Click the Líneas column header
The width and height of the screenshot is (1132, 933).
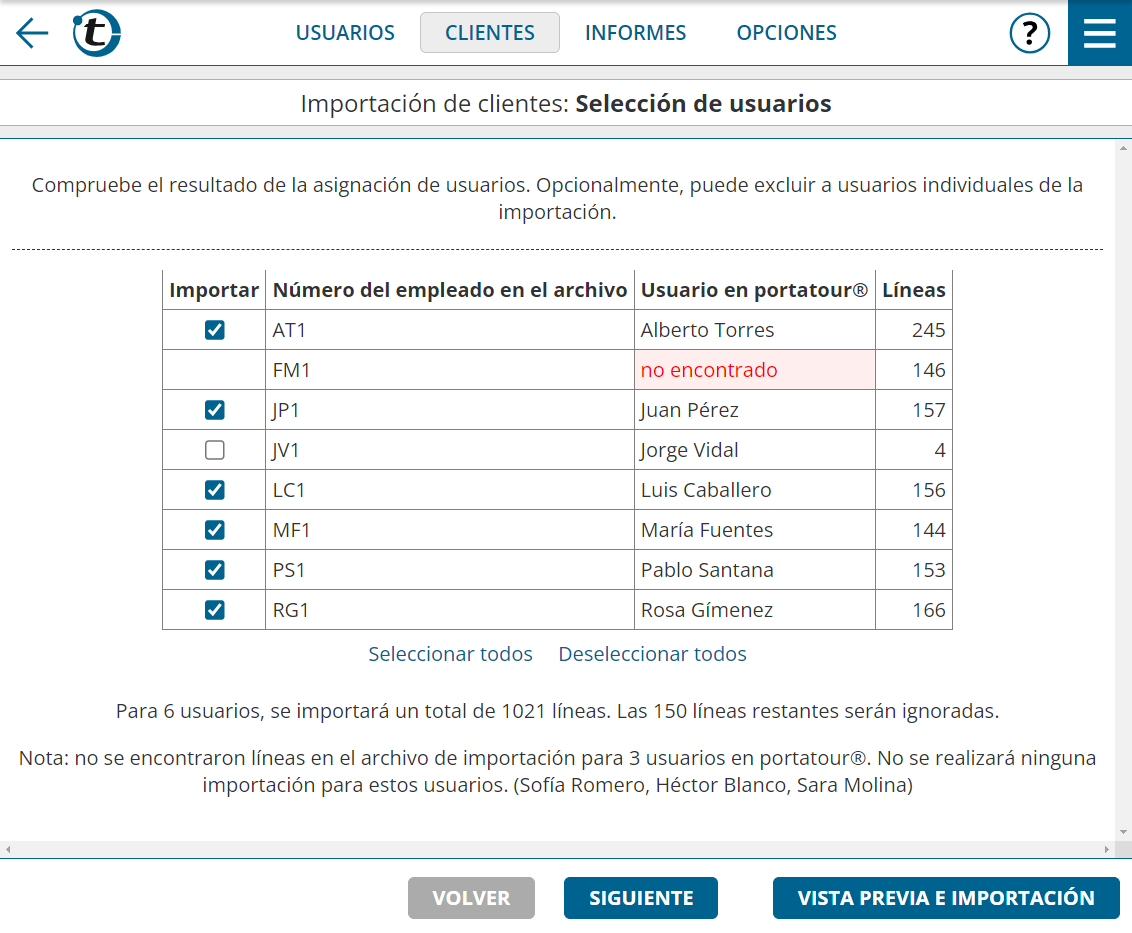click(x=913, y=290)
